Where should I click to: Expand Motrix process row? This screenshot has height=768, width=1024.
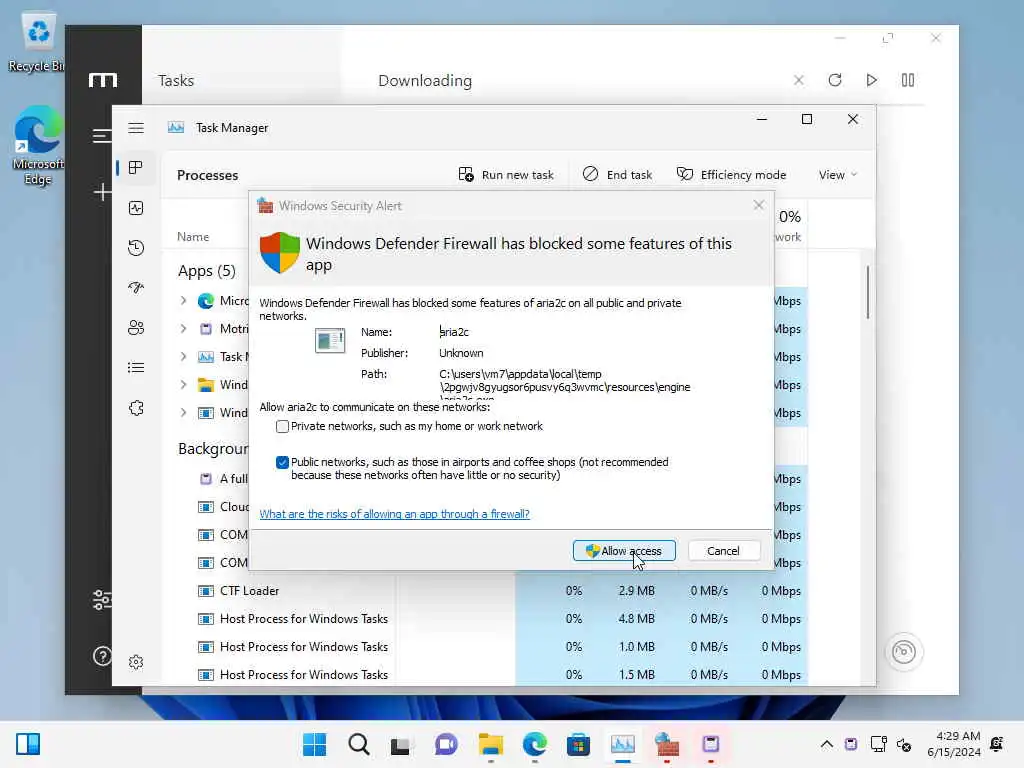tap(184, 328)
